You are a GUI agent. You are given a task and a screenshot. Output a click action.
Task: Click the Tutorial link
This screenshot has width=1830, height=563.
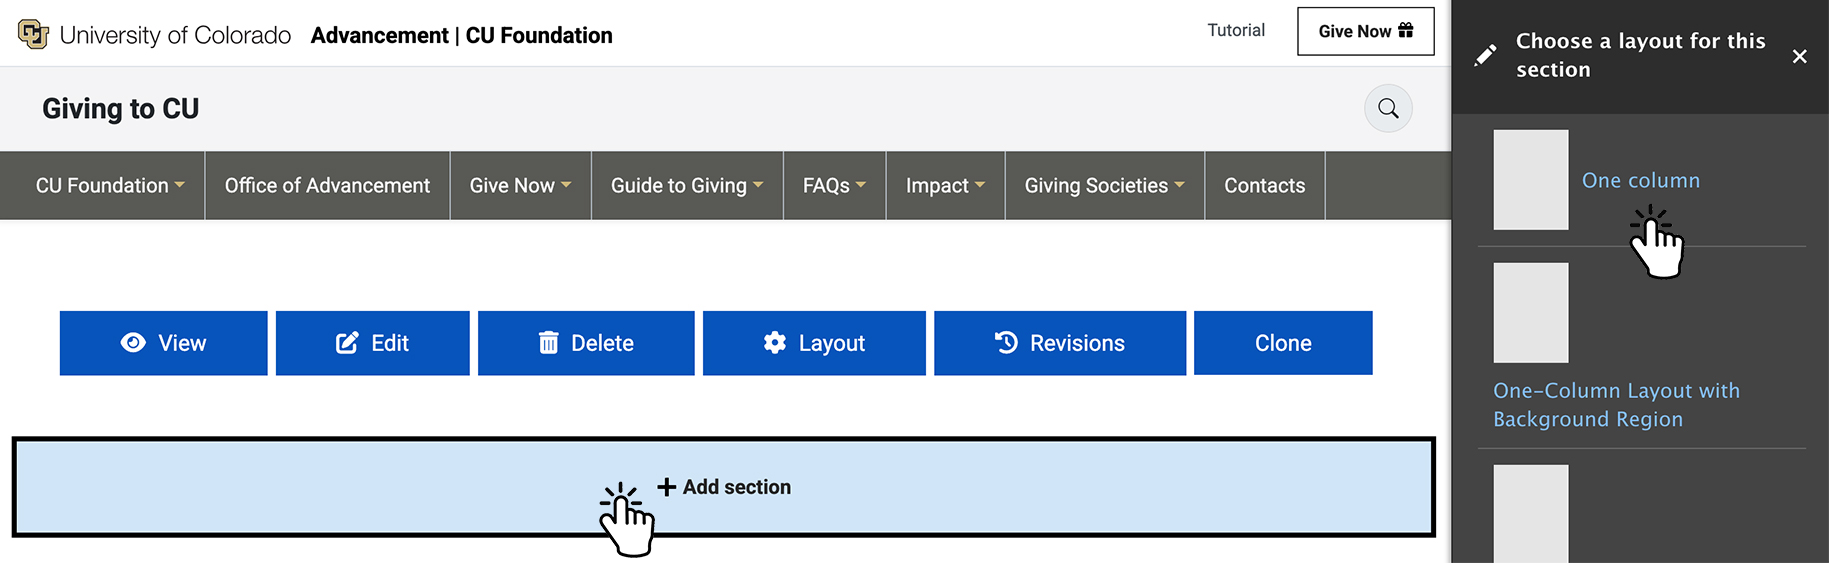tap(1236, 30)
